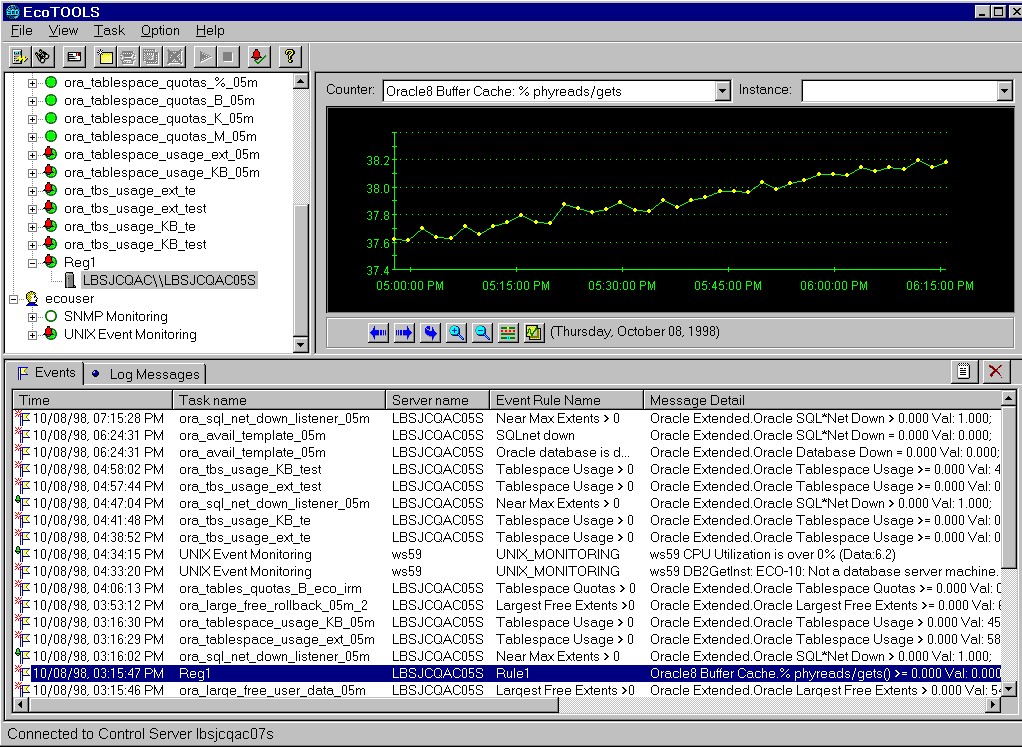The height and width of the screenshot is (747, 1022).
Task: Open the Help menu
Action: [210, 31]
